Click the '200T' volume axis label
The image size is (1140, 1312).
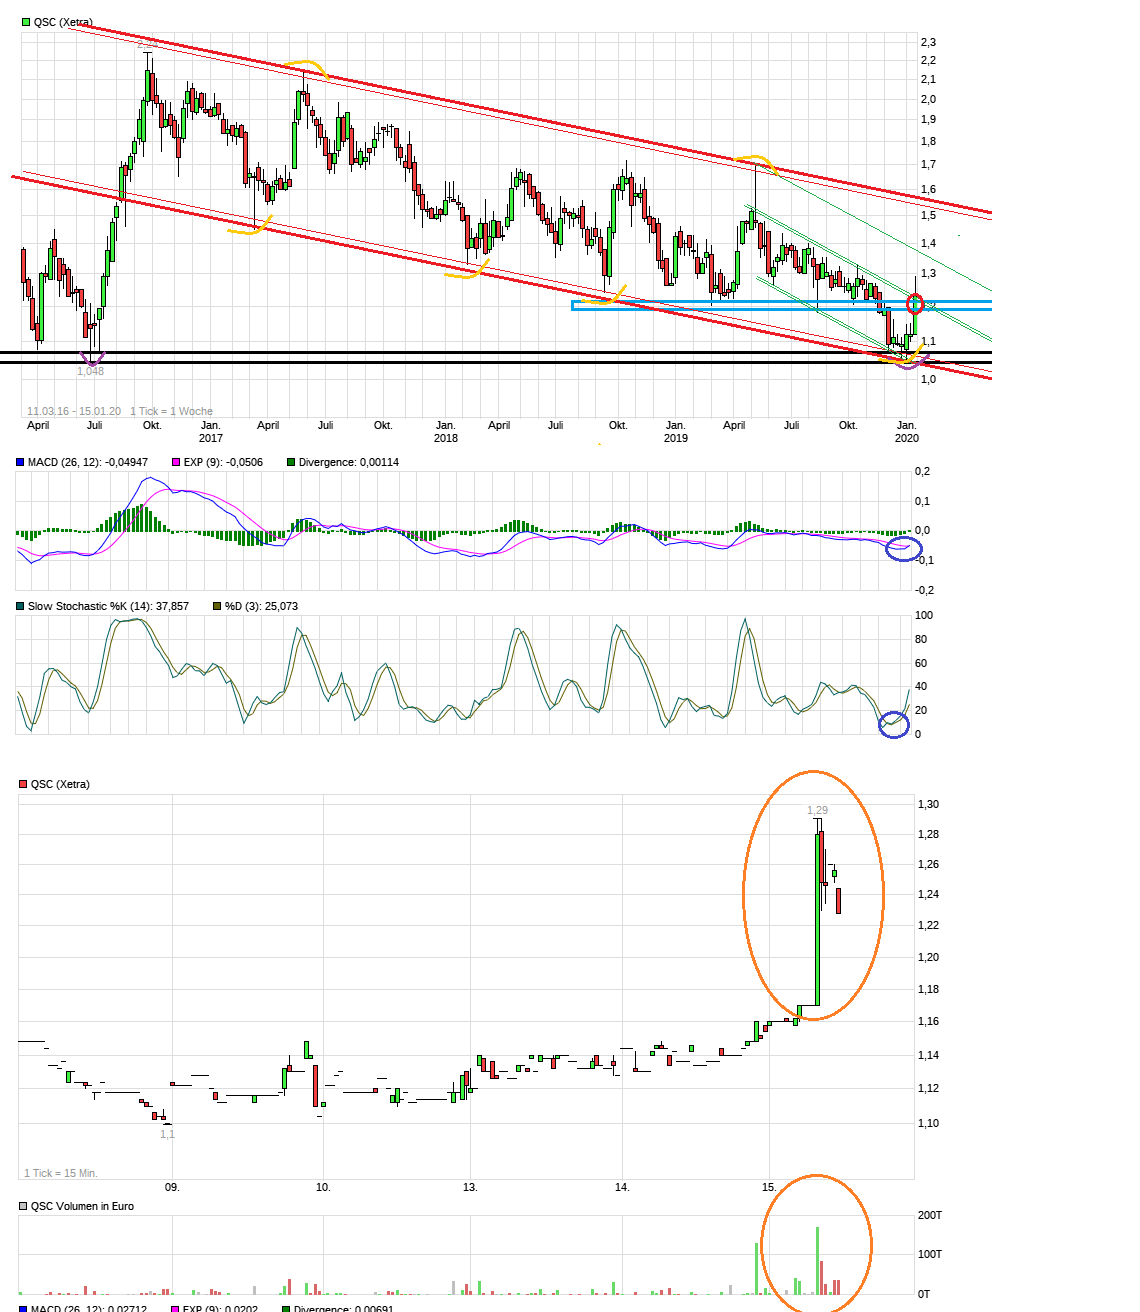[x=930, y=1215]
